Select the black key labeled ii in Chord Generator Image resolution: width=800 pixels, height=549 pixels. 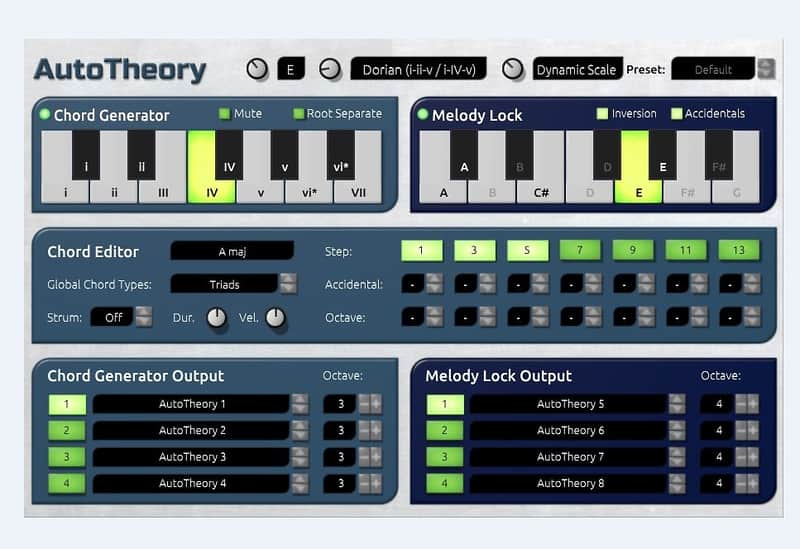(x=141, y=156)
